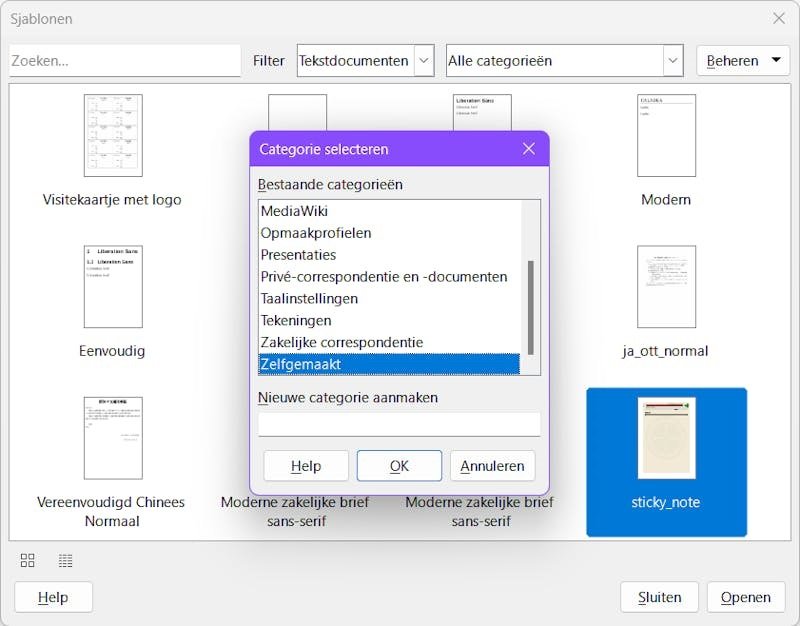The image size is (800, 626).
Task: Open the Alle categorieën dropdown
Action: [564, 61]
